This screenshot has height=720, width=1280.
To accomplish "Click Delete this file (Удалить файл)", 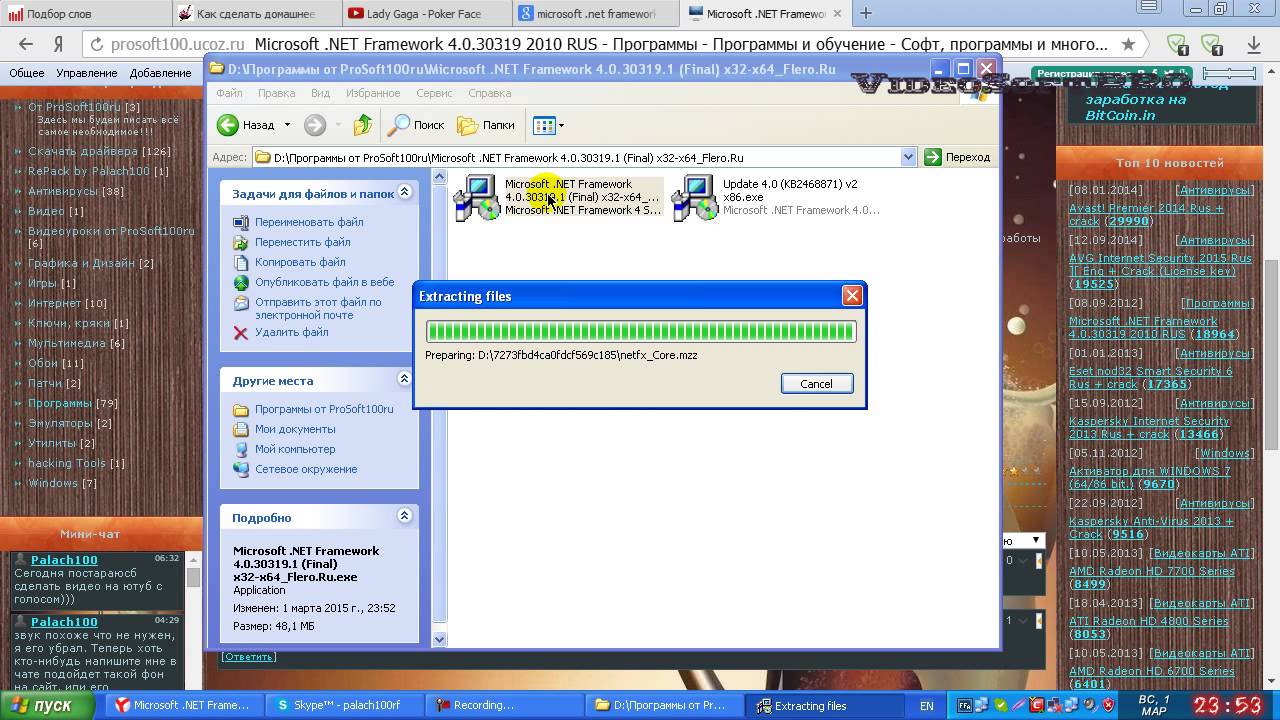I will pyautogui.click(x=291, y=332).
